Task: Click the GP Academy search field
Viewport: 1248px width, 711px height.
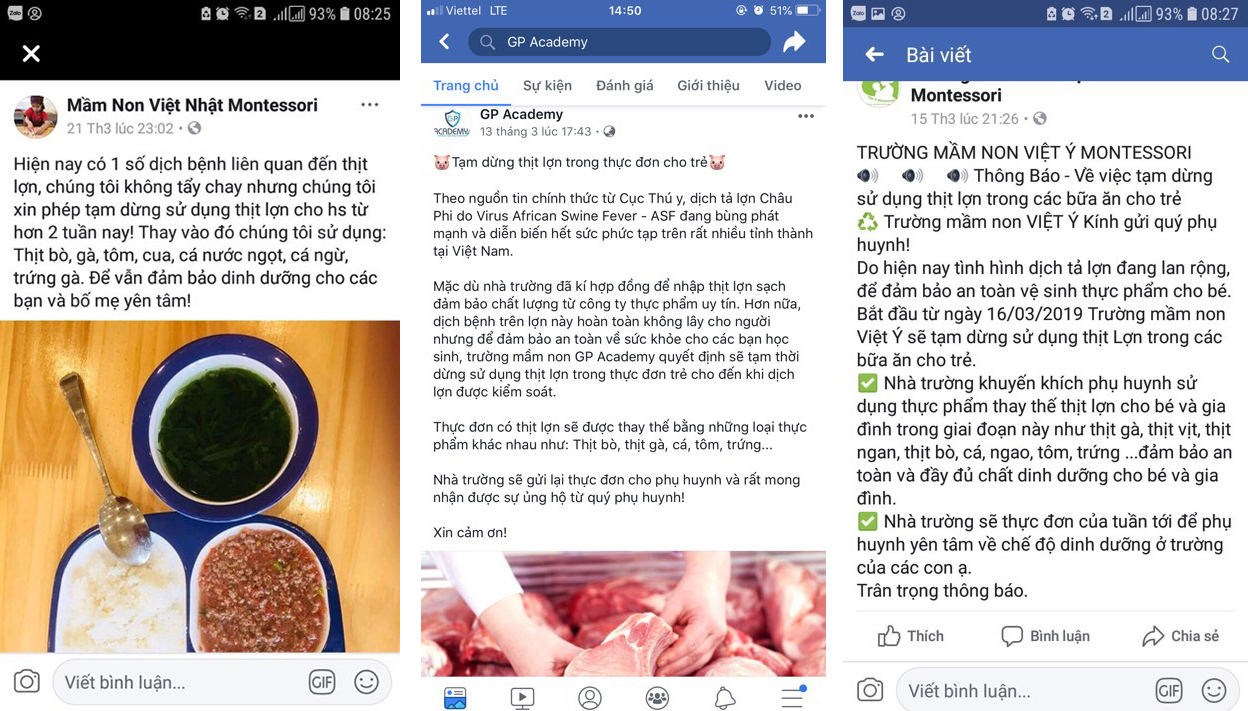Action: (x=619, y=42)
